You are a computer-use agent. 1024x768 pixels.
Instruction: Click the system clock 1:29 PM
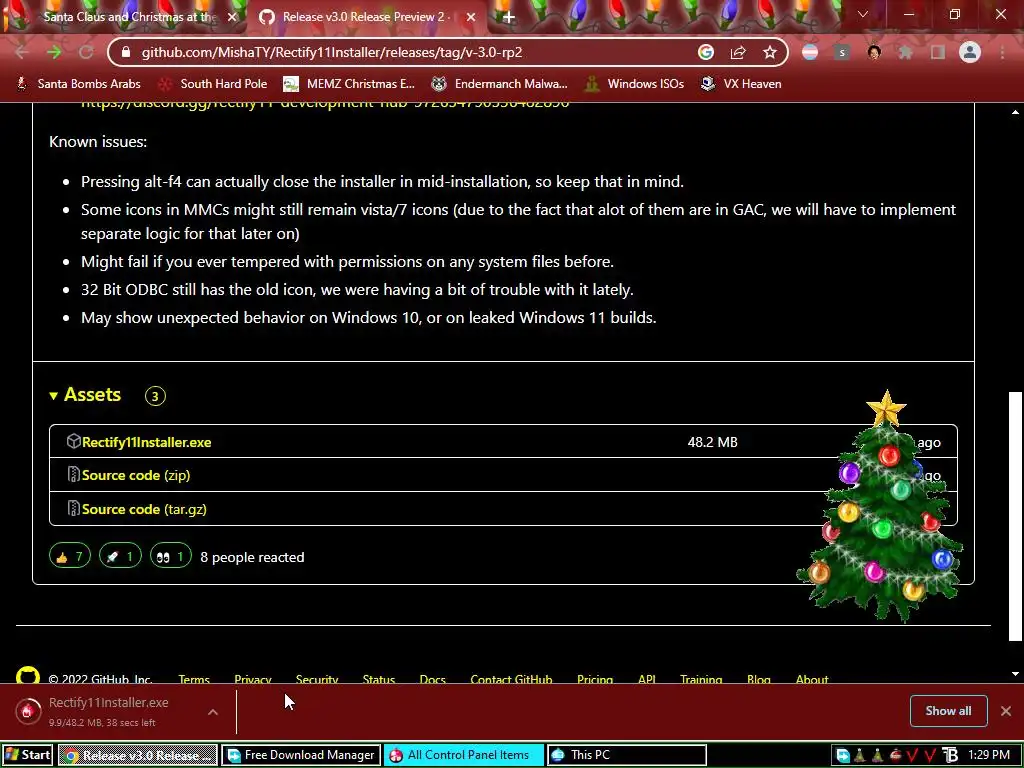(989, 755)
